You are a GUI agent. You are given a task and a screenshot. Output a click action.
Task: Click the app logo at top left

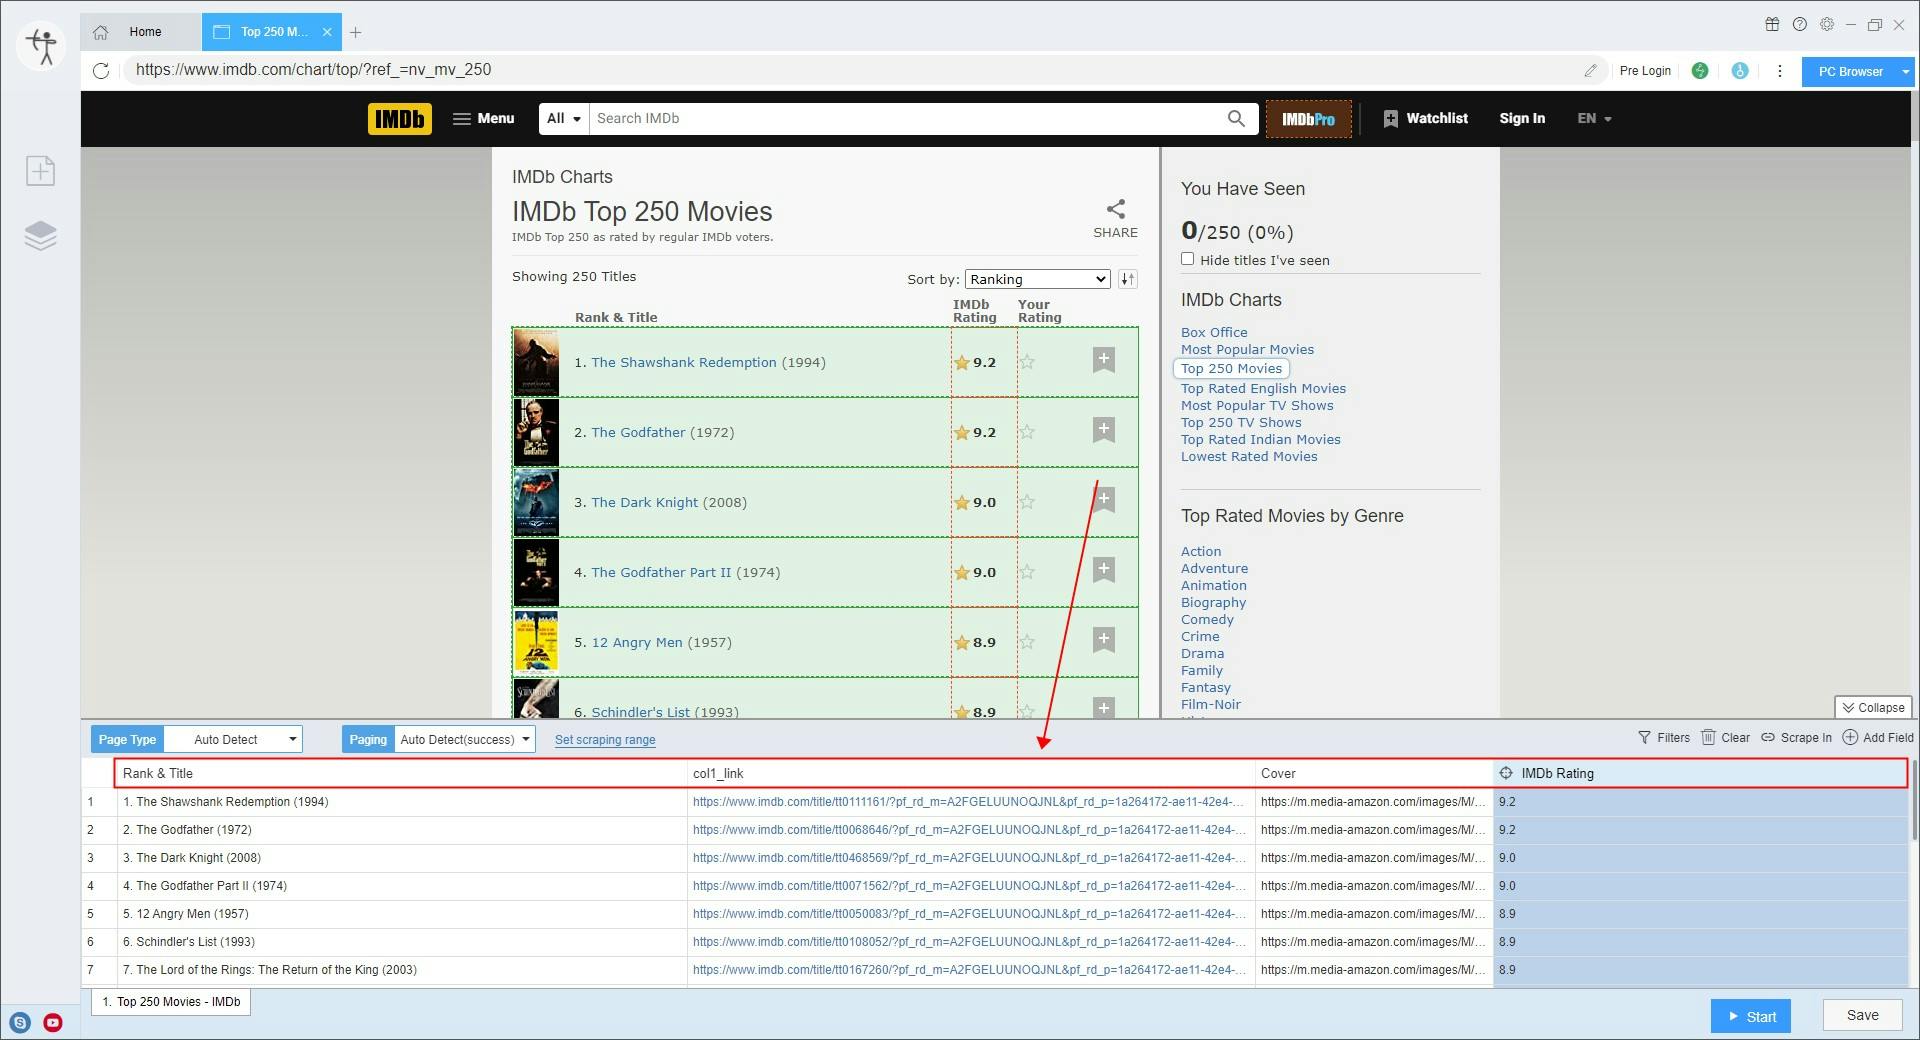42,46
